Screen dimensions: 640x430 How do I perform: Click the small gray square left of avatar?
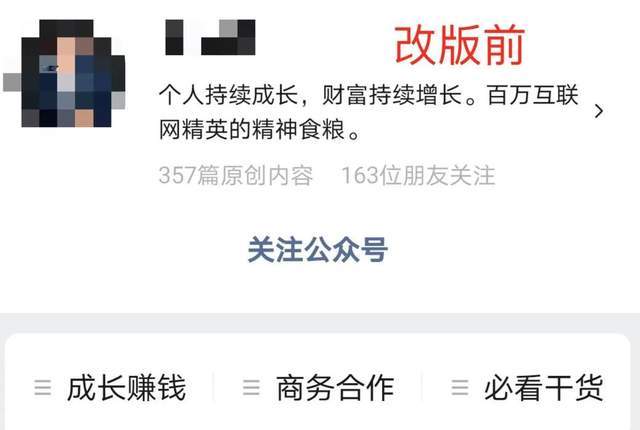click(x=12, y=82)
